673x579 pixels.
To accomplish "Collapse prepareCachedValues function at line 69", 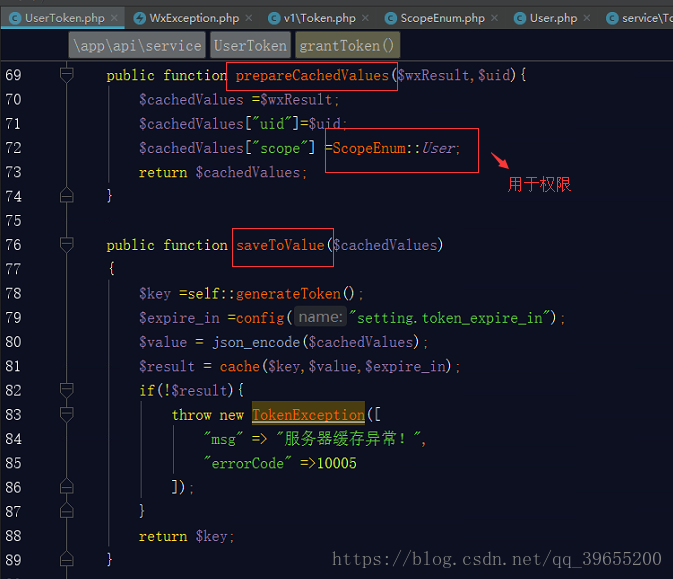I will click(67, 75).
